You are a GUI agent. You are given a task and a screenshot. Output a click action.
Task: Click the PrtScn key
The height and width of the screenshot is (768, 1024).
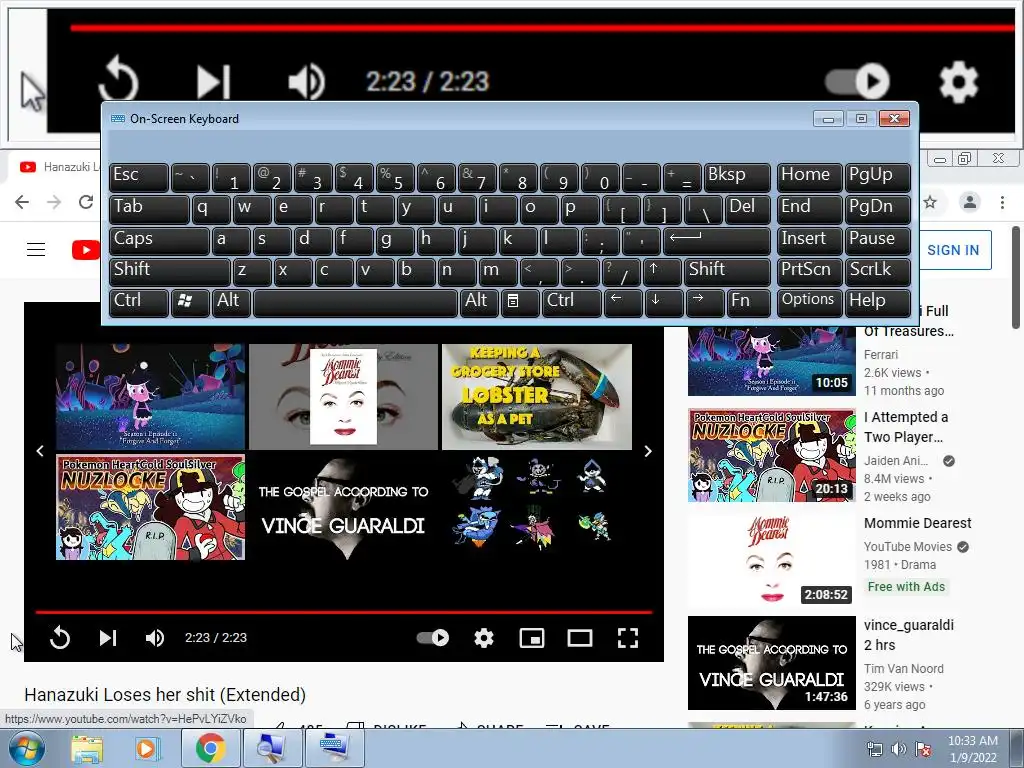click(808, 270)
